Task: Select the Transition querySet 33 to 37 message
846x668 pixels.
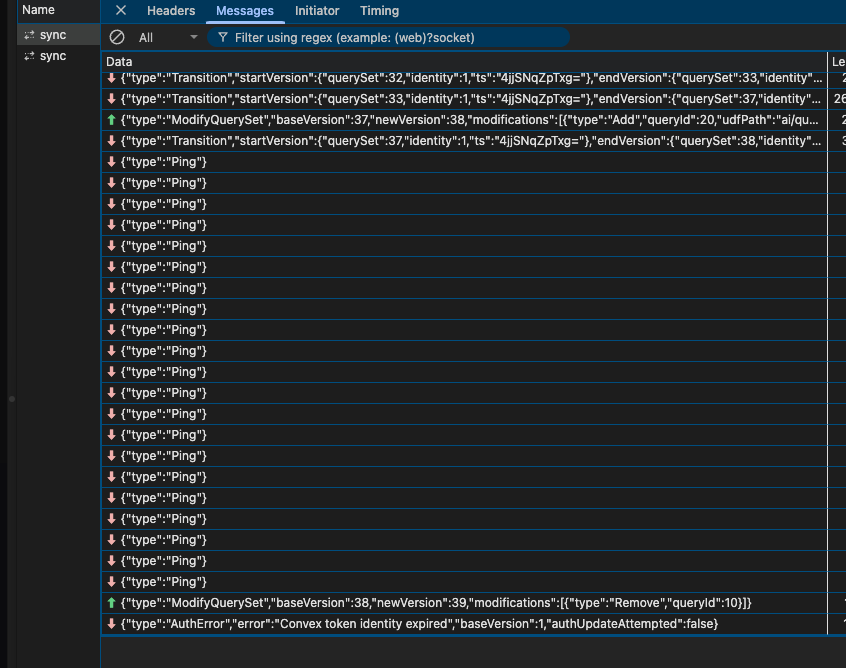Action: [464, 99]
